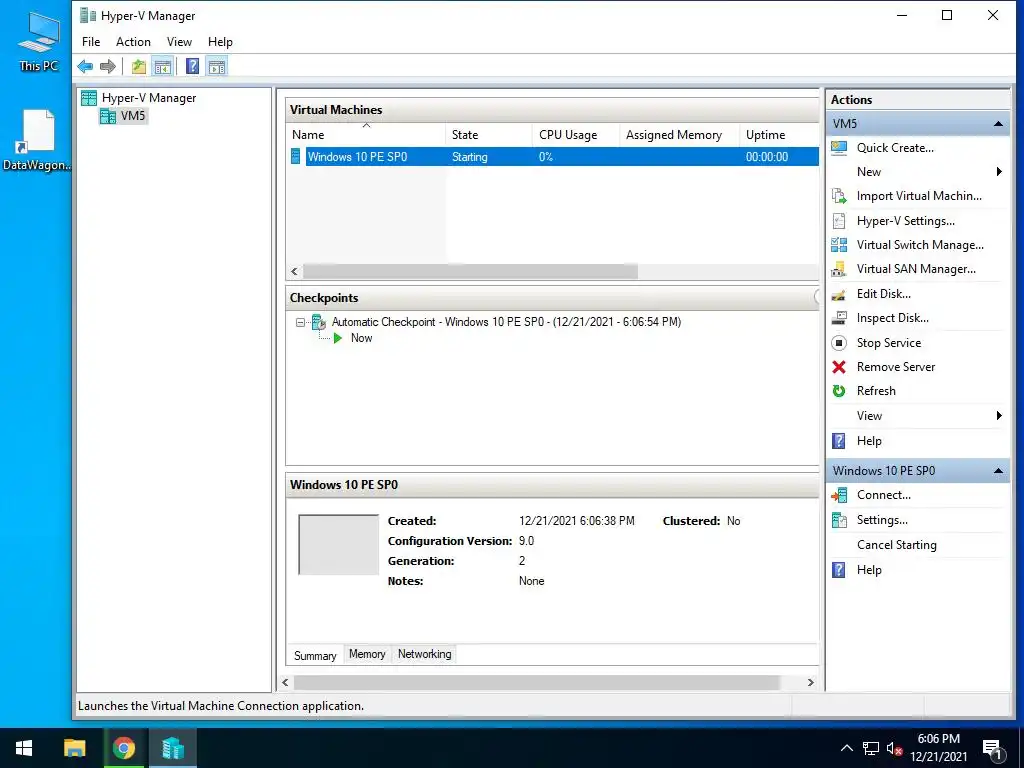Collapse the Windows 10 PE SP0 actions section
Viewport: 1024px width, 768px height.
click(998, 471)
